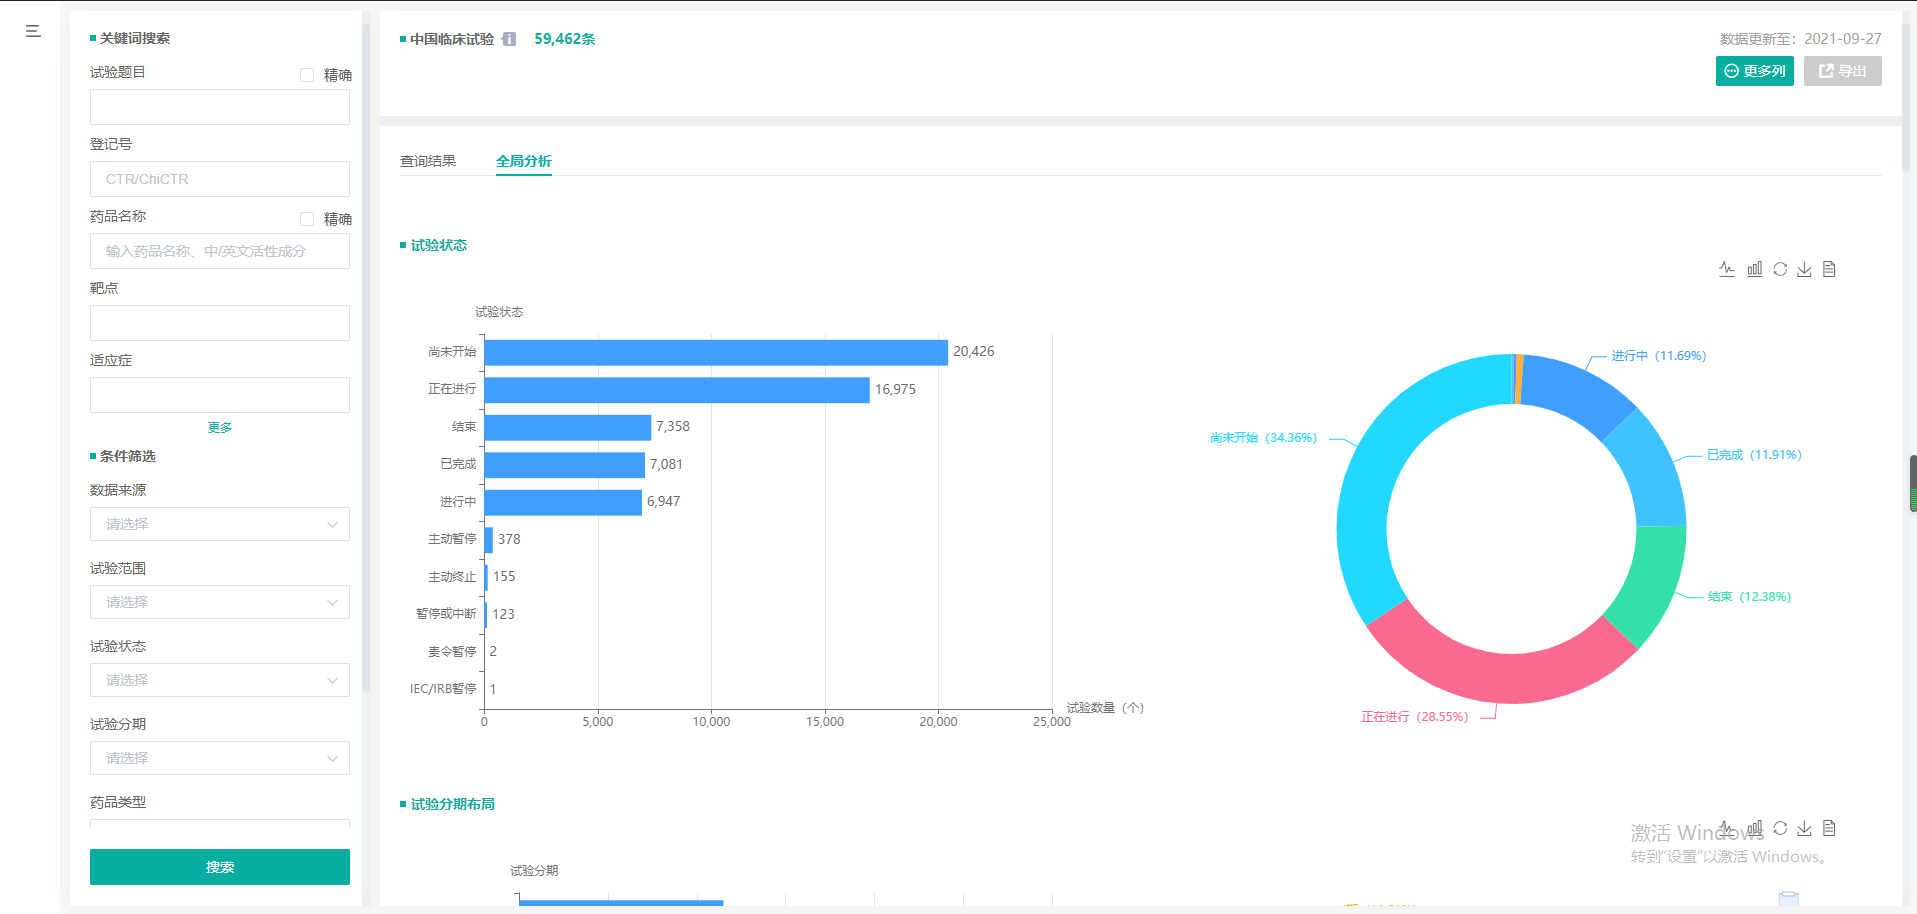Expand more search fields via 更多 link
This screenshot has height=914, width=1917.
click(220, 427)
